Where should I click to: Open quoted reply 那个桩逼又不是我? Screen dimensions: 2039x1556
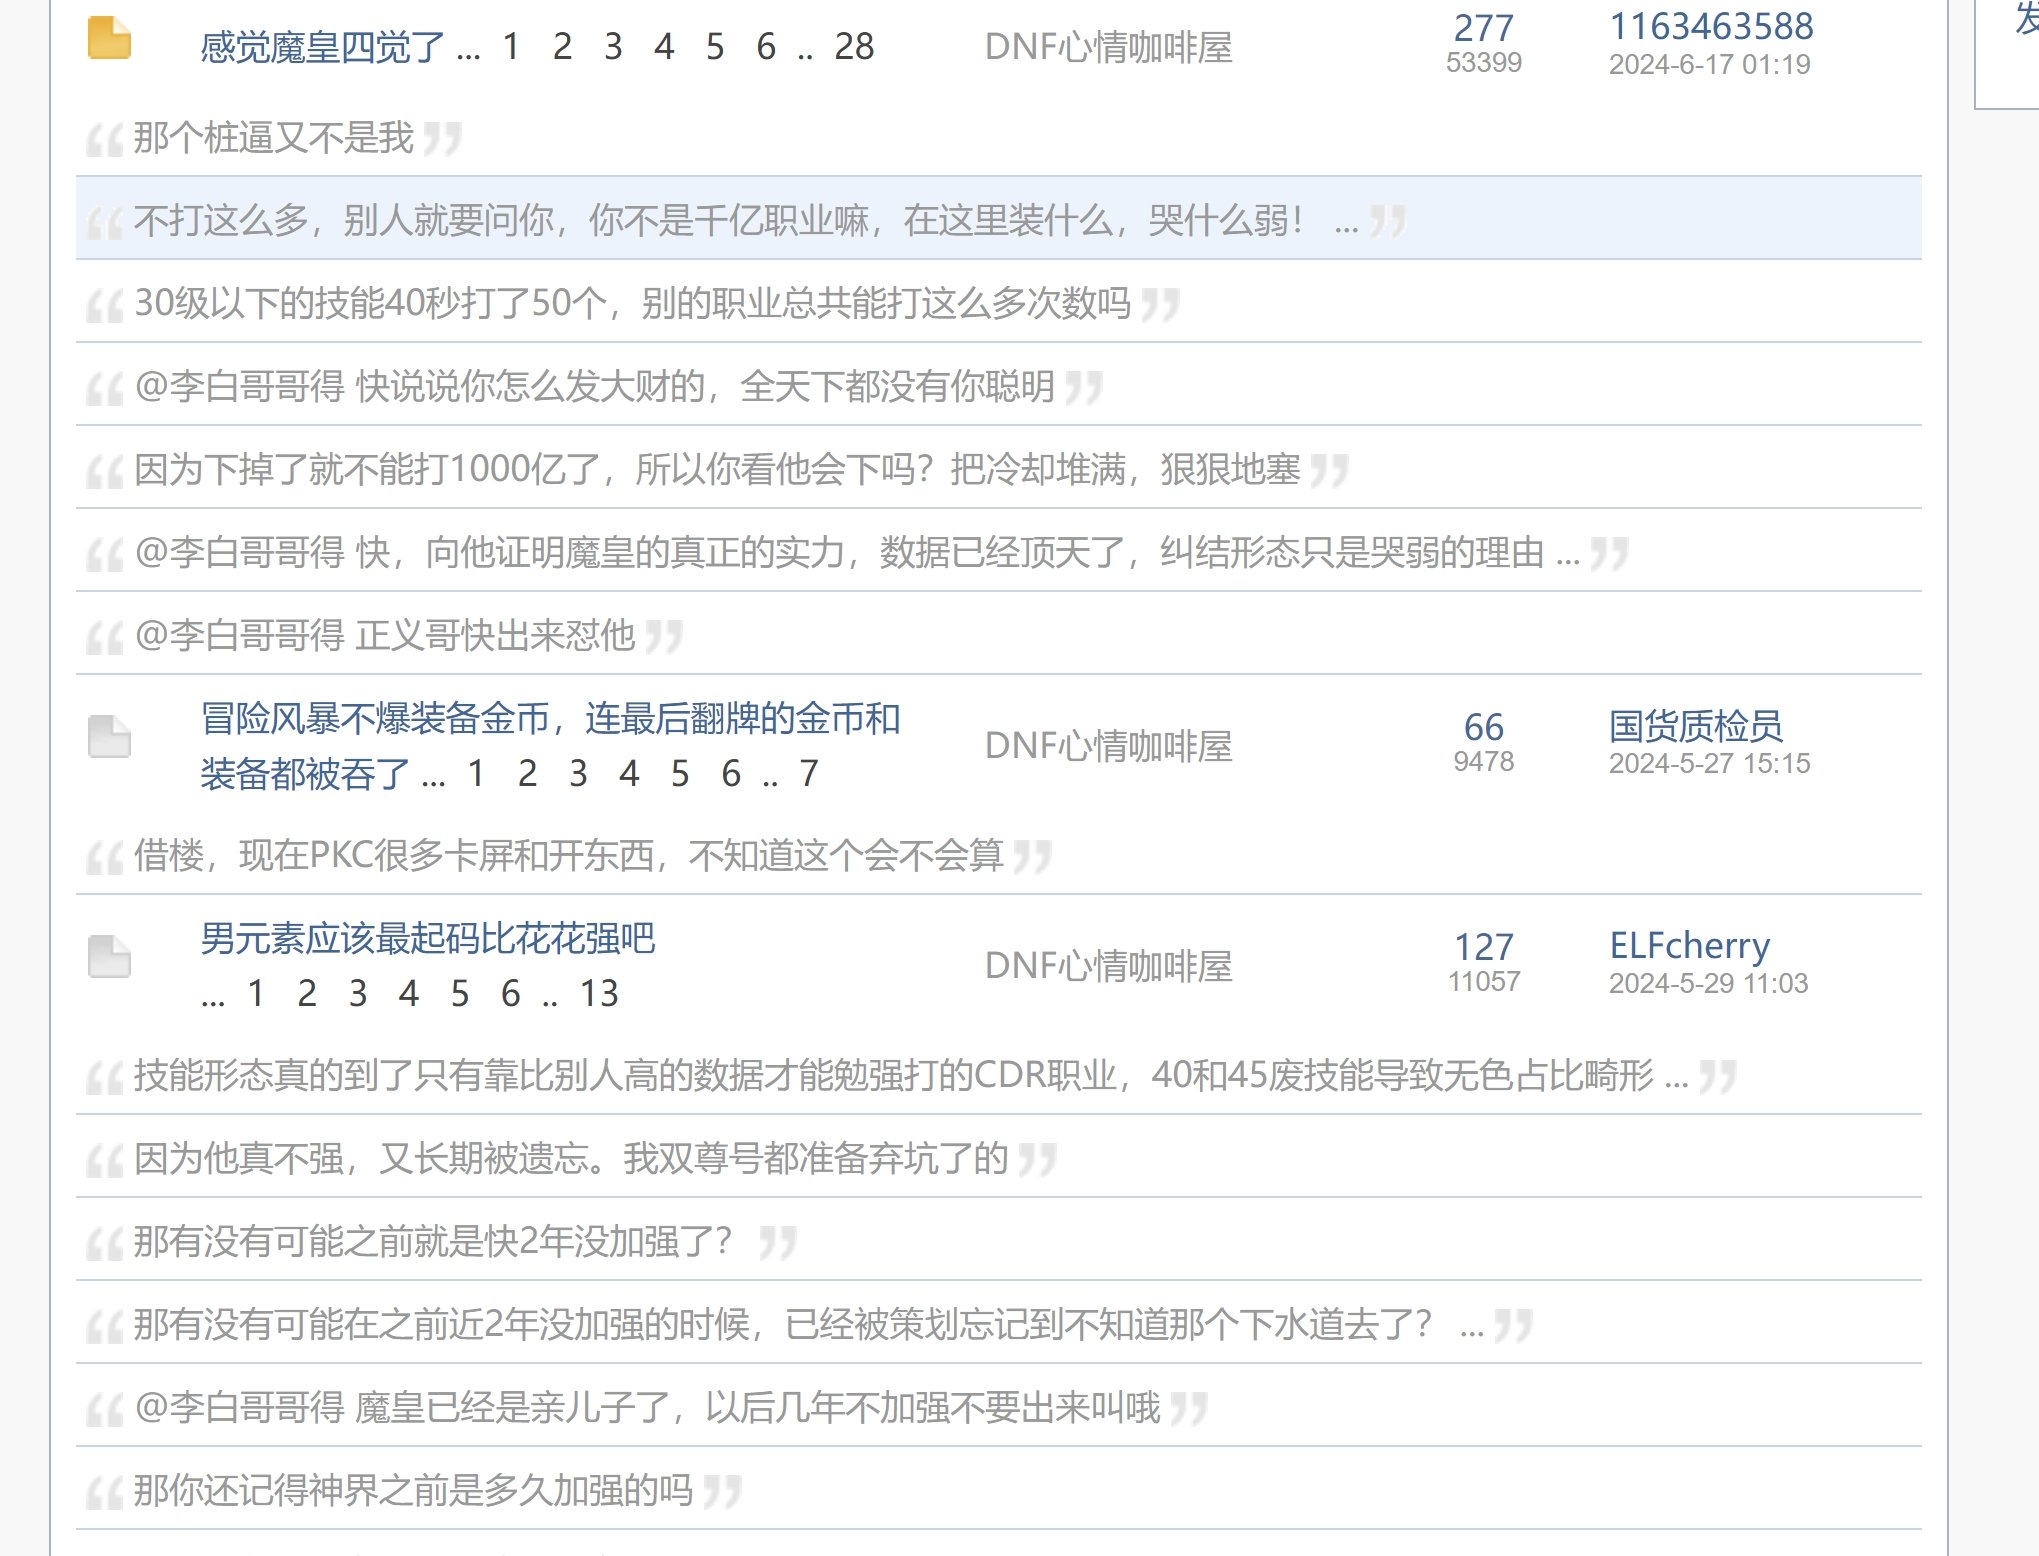(273, 138)
